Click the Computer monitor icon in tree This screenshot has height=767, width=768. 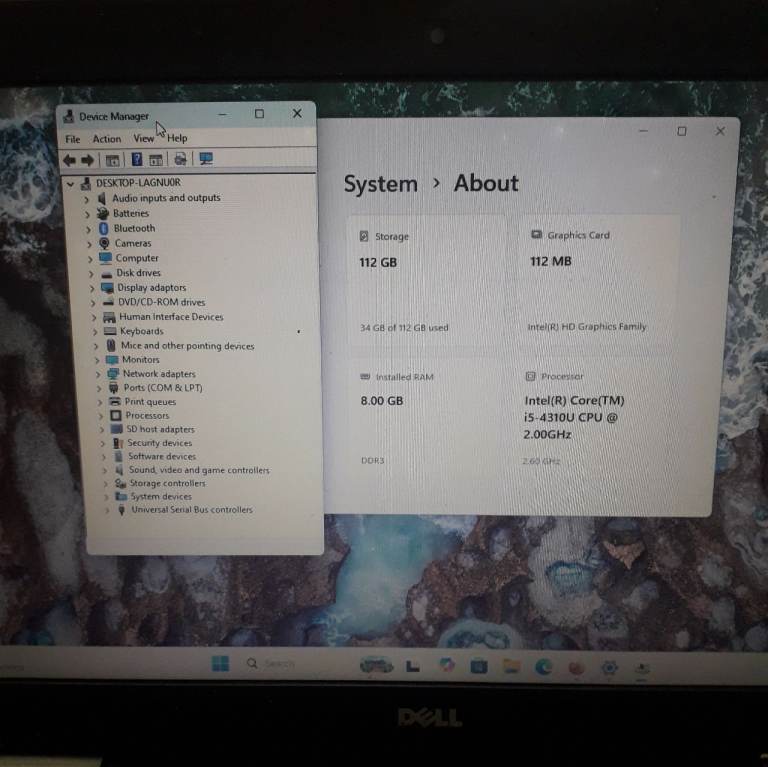pos(105,258)
